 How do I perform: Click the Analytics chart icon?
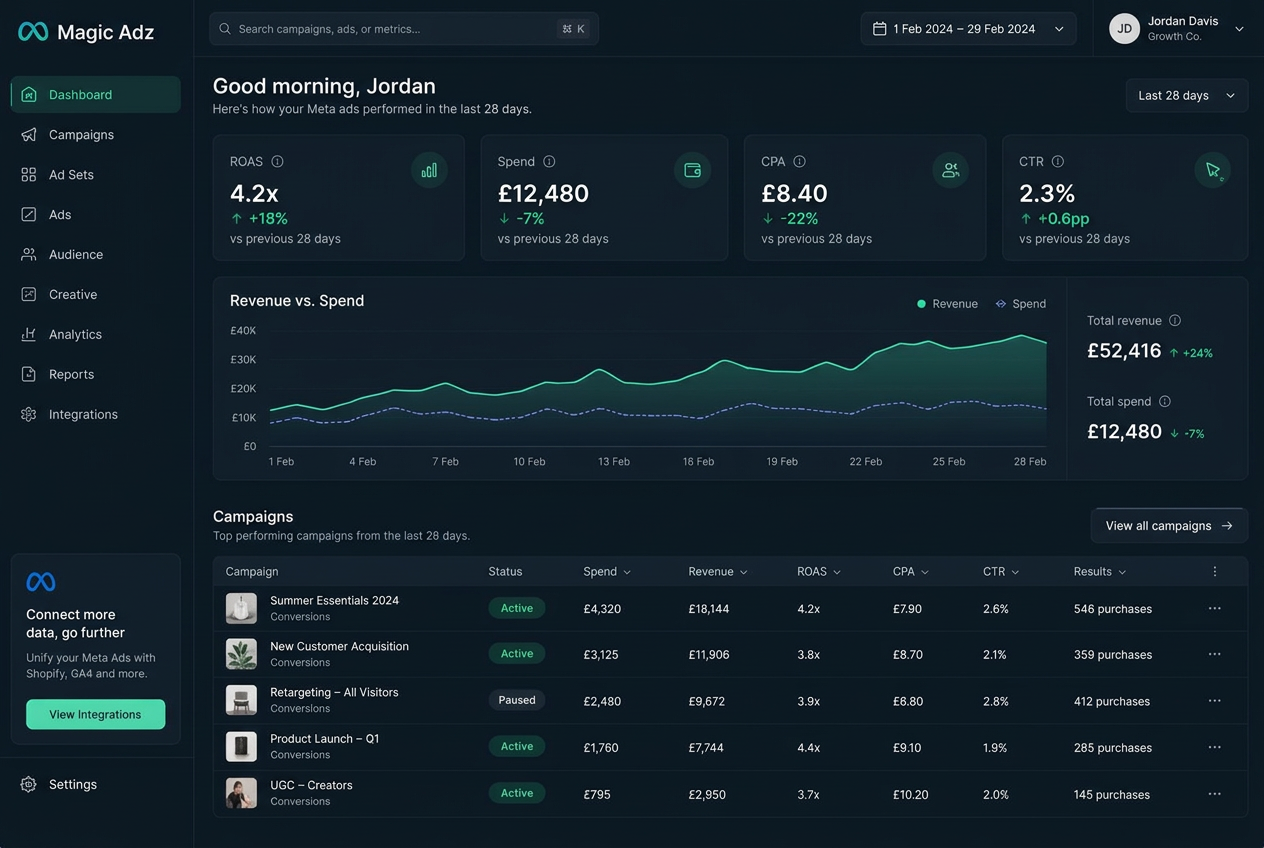29,335
